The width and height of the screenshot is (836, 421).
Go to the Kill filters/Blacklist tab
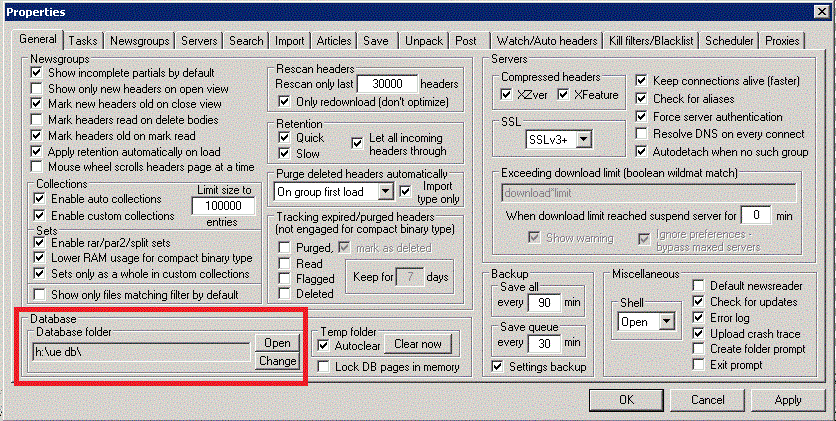[x=651, y=41]
